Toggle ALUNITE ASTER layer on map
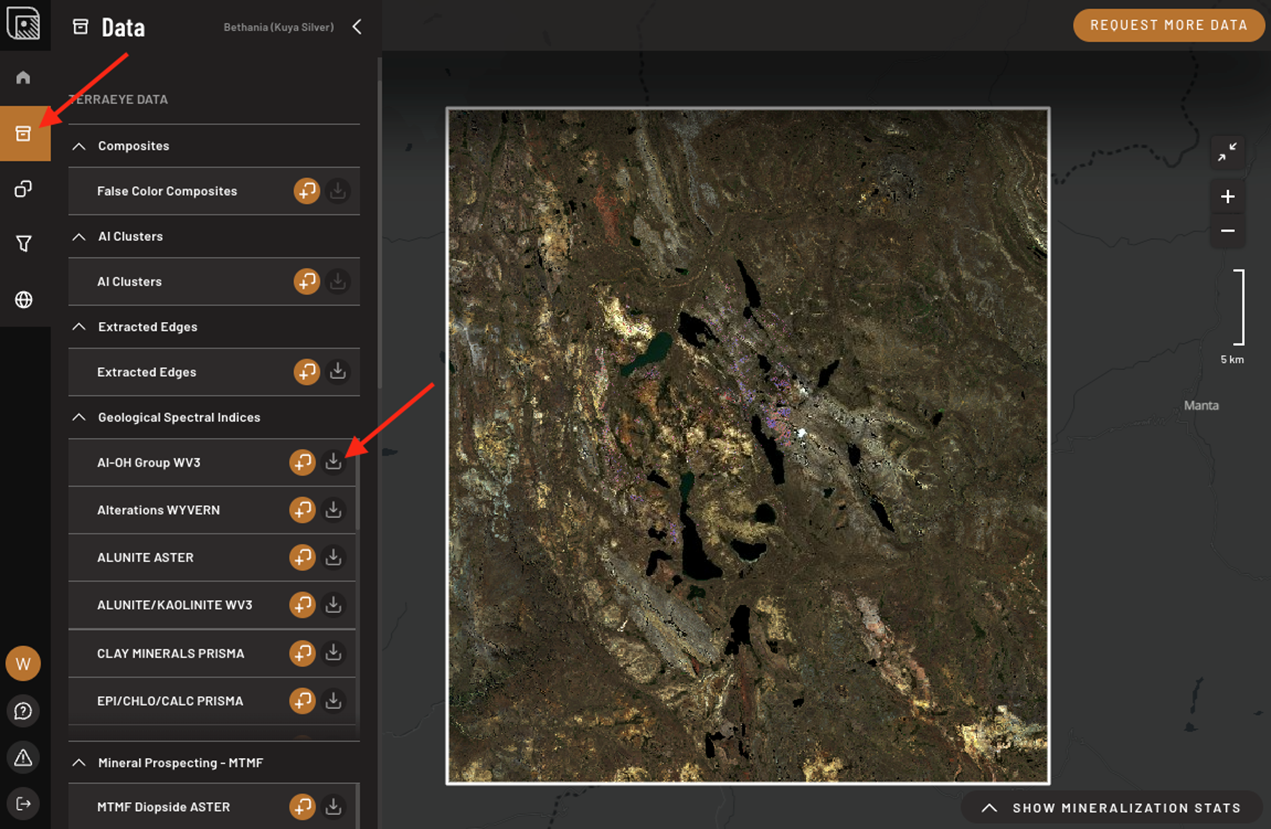The width and height of the screenshot is (1271, 829). [302, 557]
